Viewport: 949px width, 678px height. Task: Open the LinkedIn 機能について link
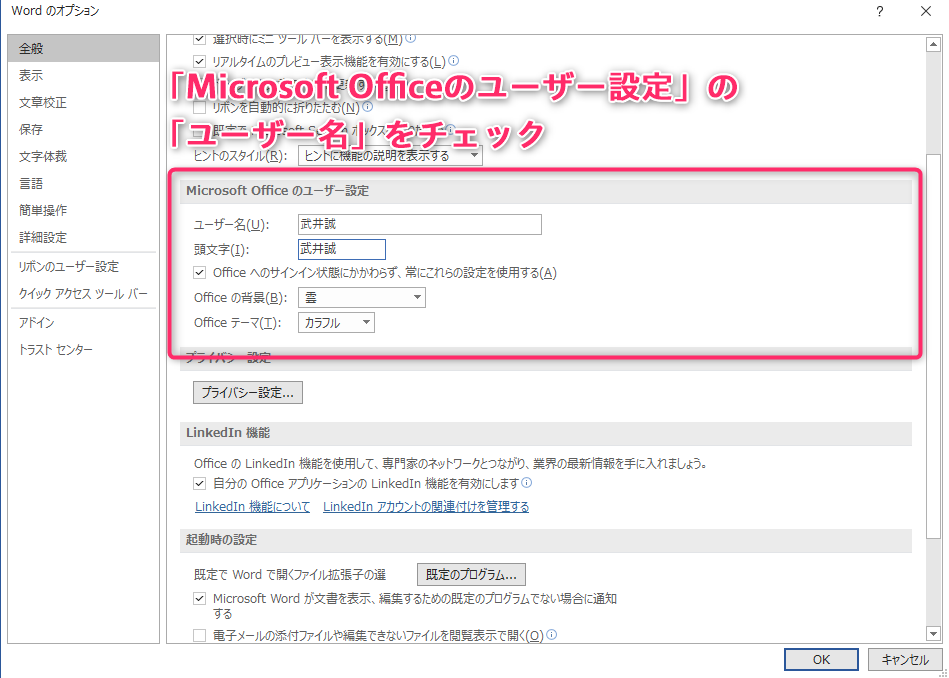coord(252,507)
